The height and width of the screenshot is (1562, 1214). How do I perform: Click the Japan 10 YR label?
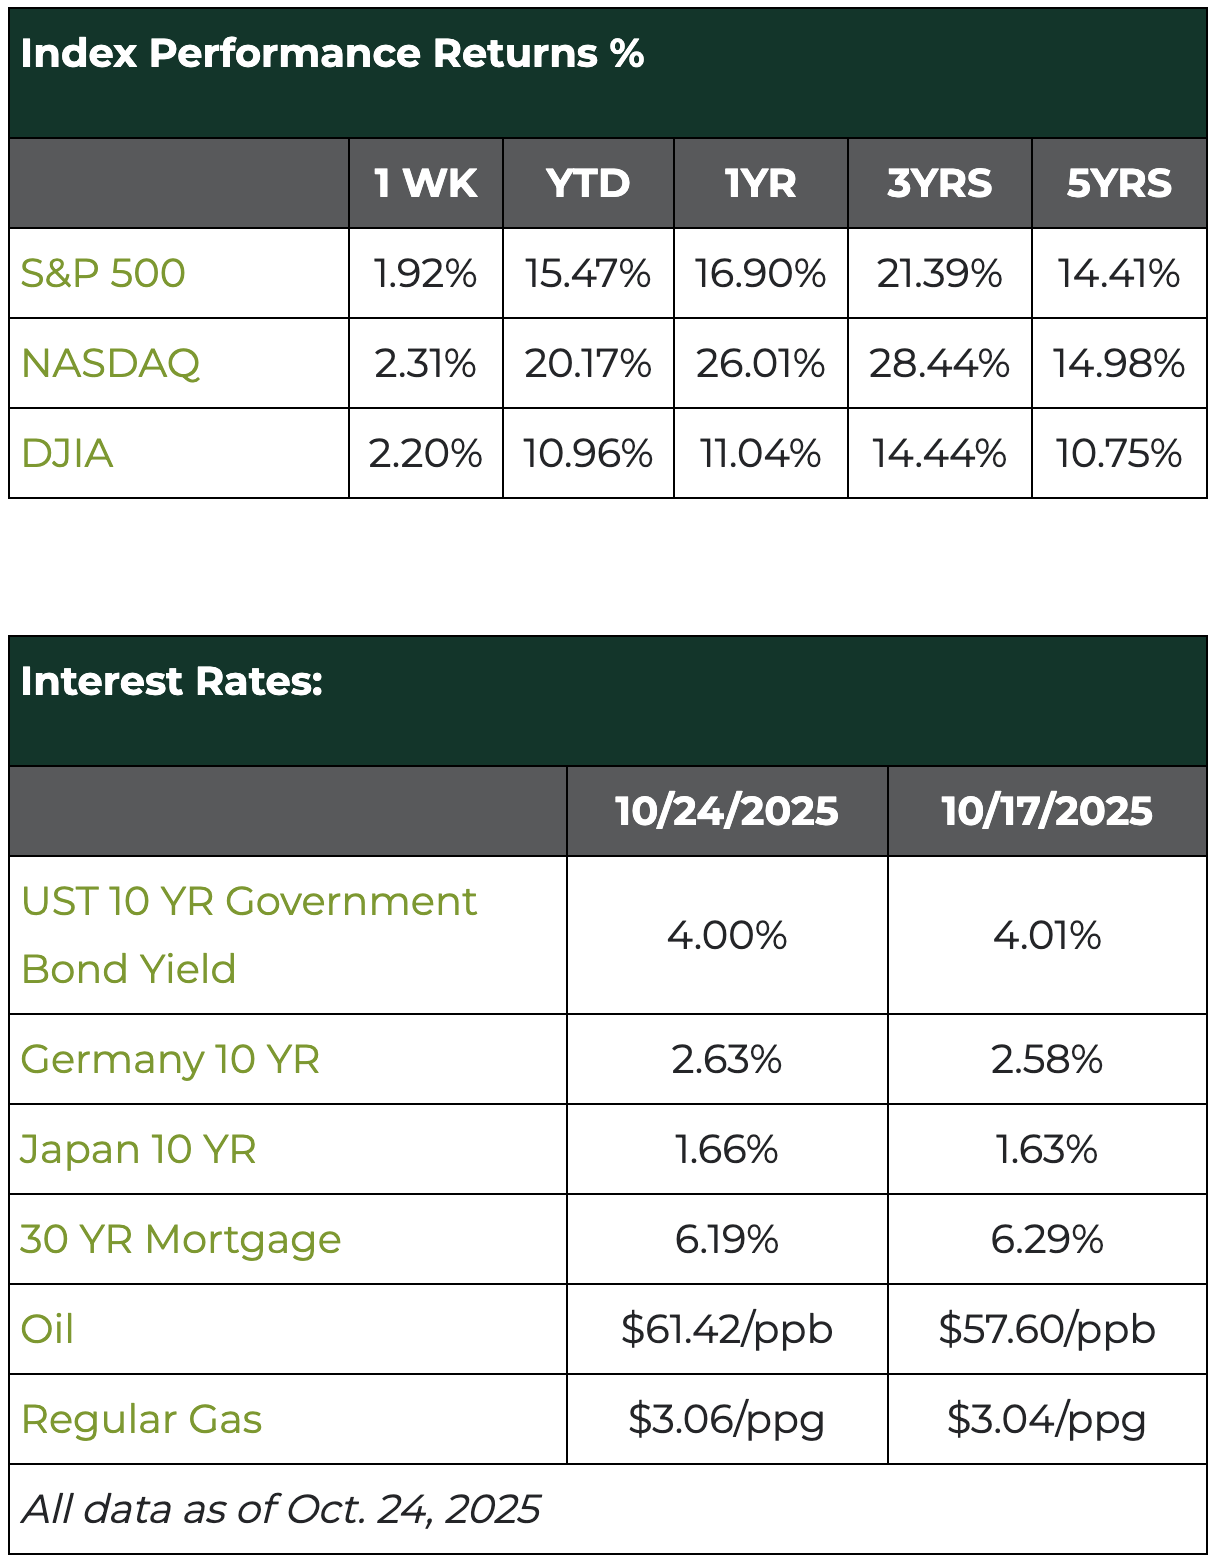point(138,1150)
